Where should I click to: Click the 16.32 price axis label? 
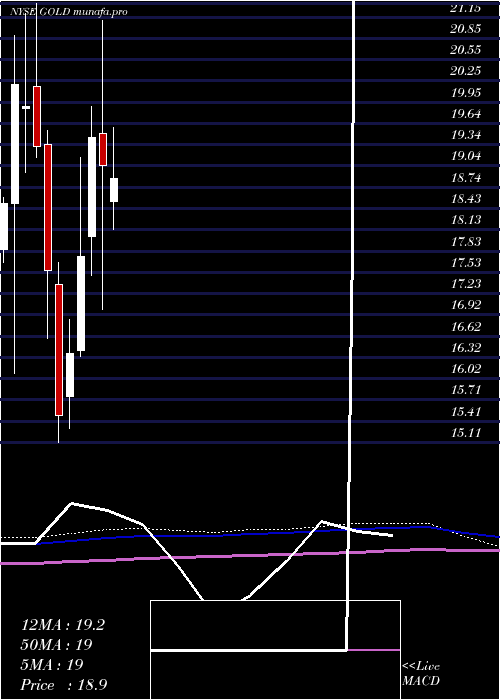pos(466,348)
